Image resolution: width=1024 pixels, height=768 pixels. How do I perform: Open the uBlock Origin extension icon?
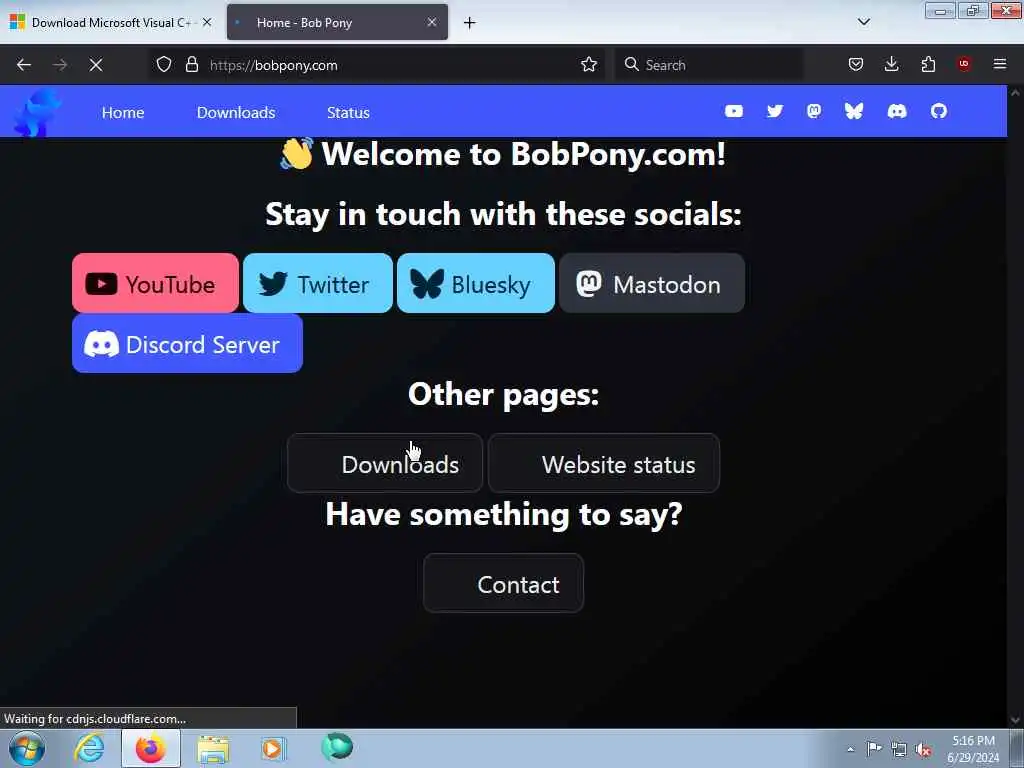coord(964,64)
